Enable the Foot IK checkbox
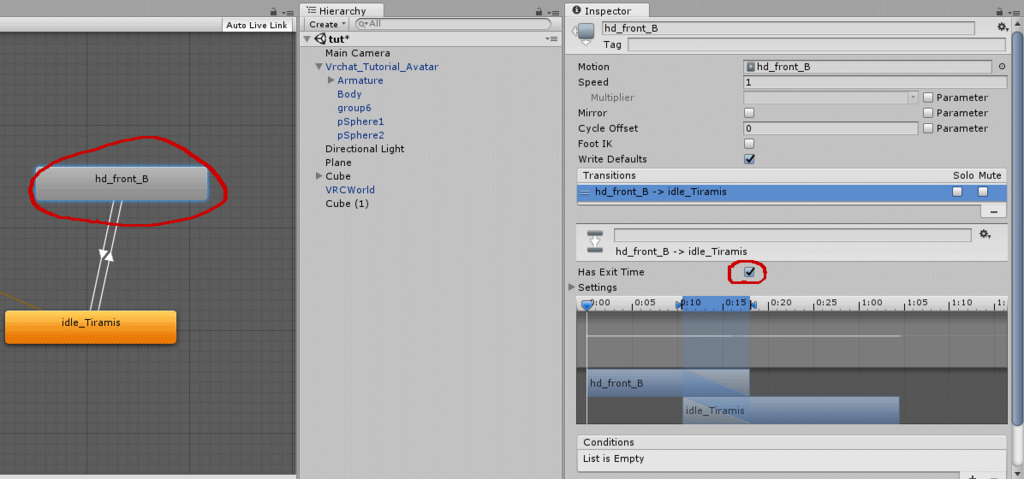The image size is (1024, 479). (750, 144)
